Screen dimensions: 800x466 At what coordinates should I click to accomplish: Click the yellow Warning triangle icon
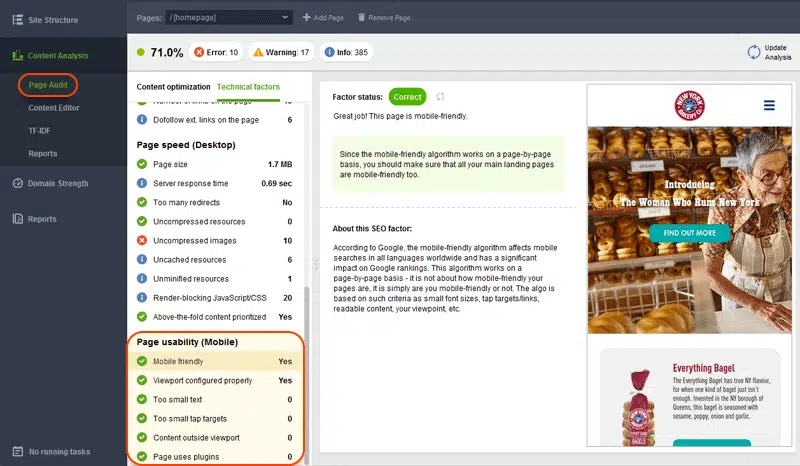point(258,52)
